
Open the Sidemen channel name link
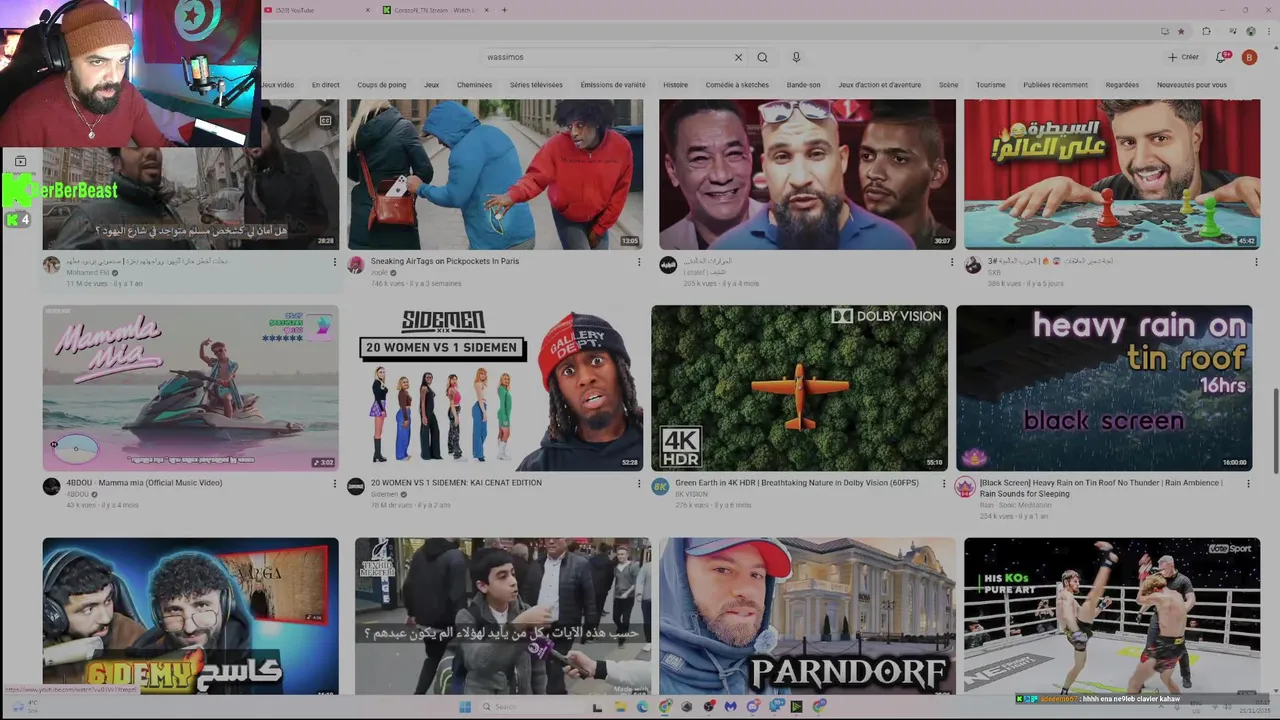(384, 494)
